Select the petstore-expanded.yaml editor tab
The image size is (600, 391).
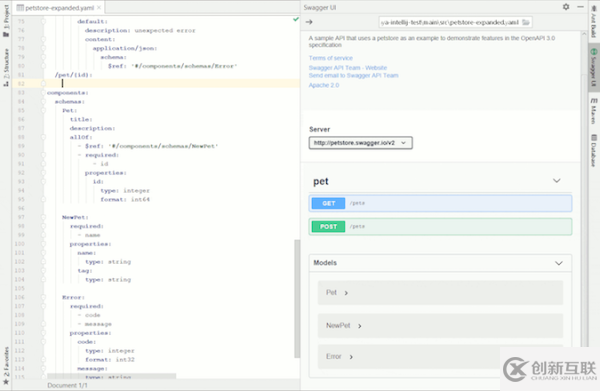(x=59, y=8)
